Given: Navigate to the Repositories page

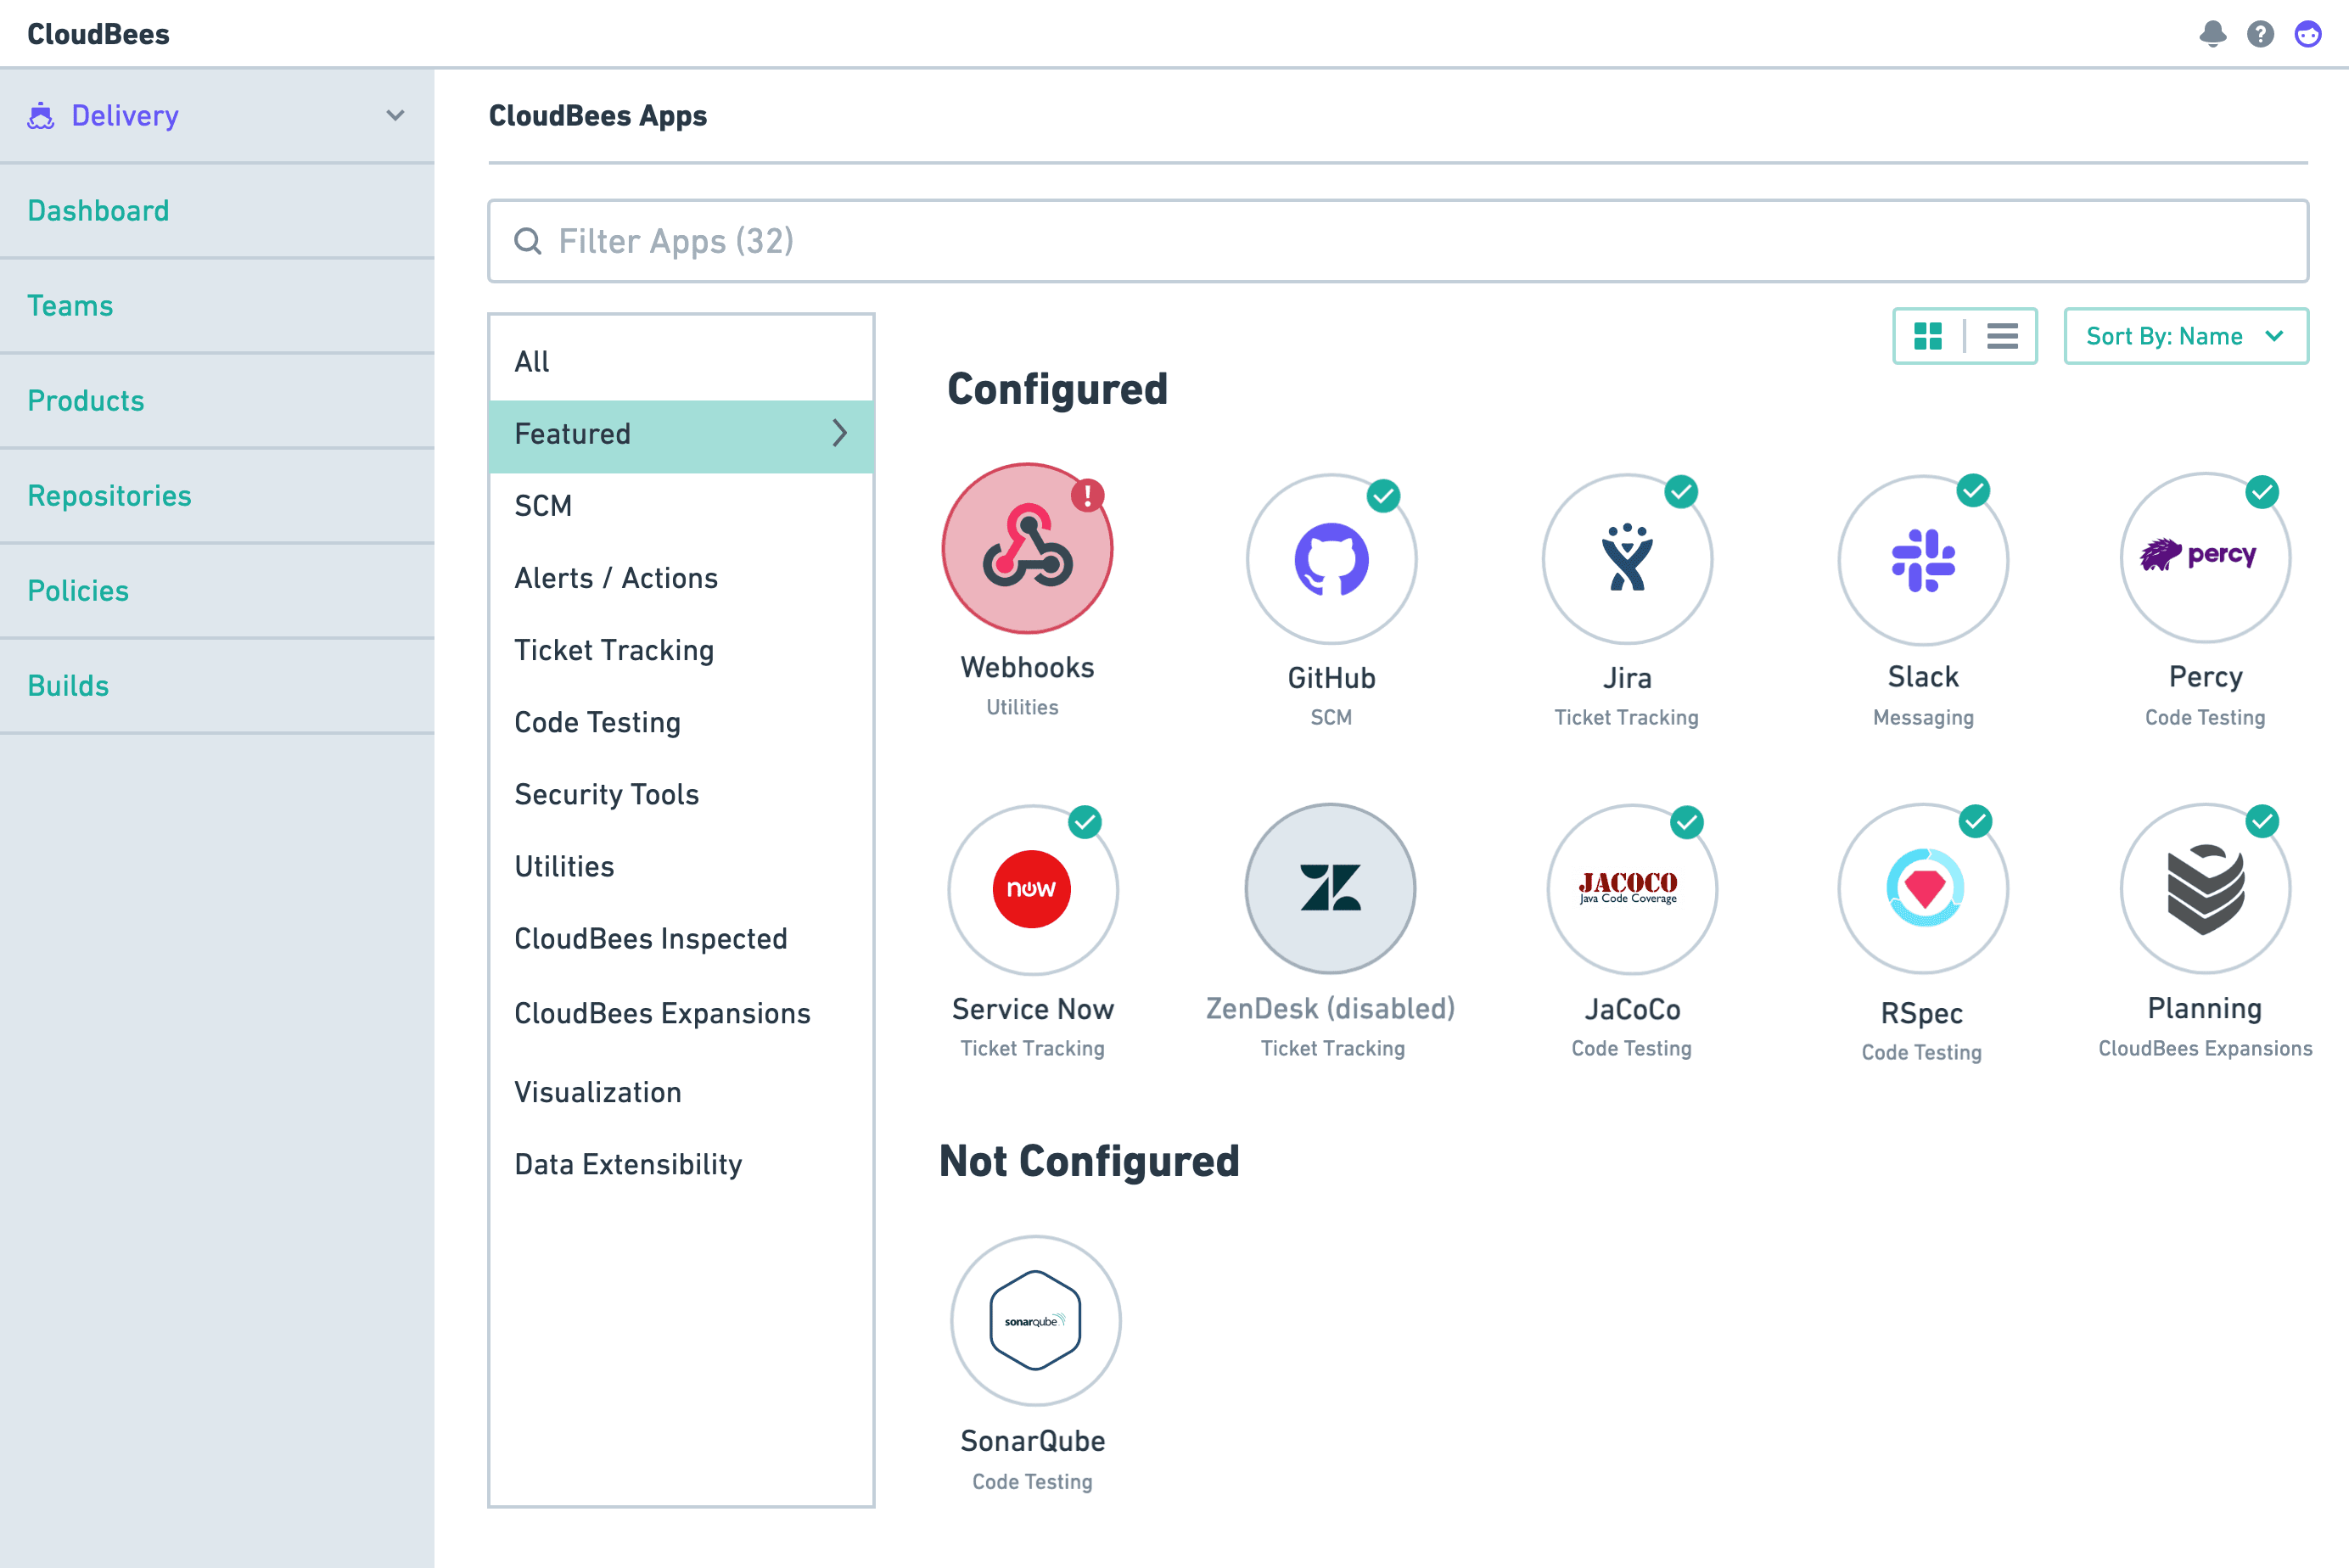Looking at the screenshot, I should tap(109, 495).
